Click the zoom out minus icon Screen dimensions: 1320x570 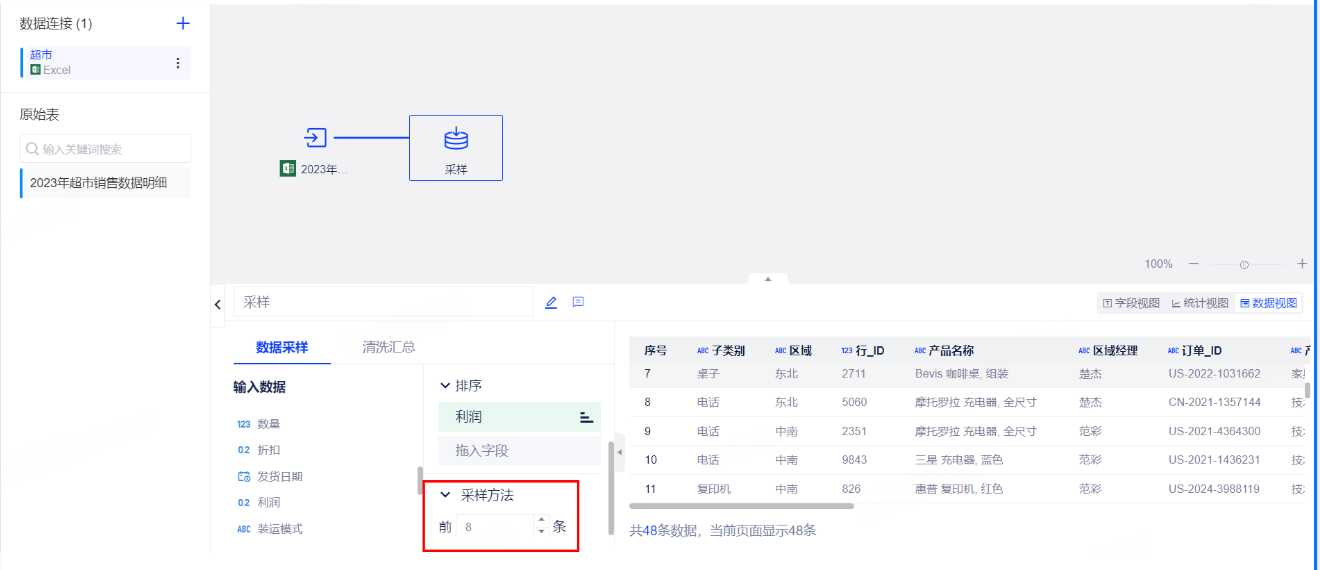pos(1193,264)
